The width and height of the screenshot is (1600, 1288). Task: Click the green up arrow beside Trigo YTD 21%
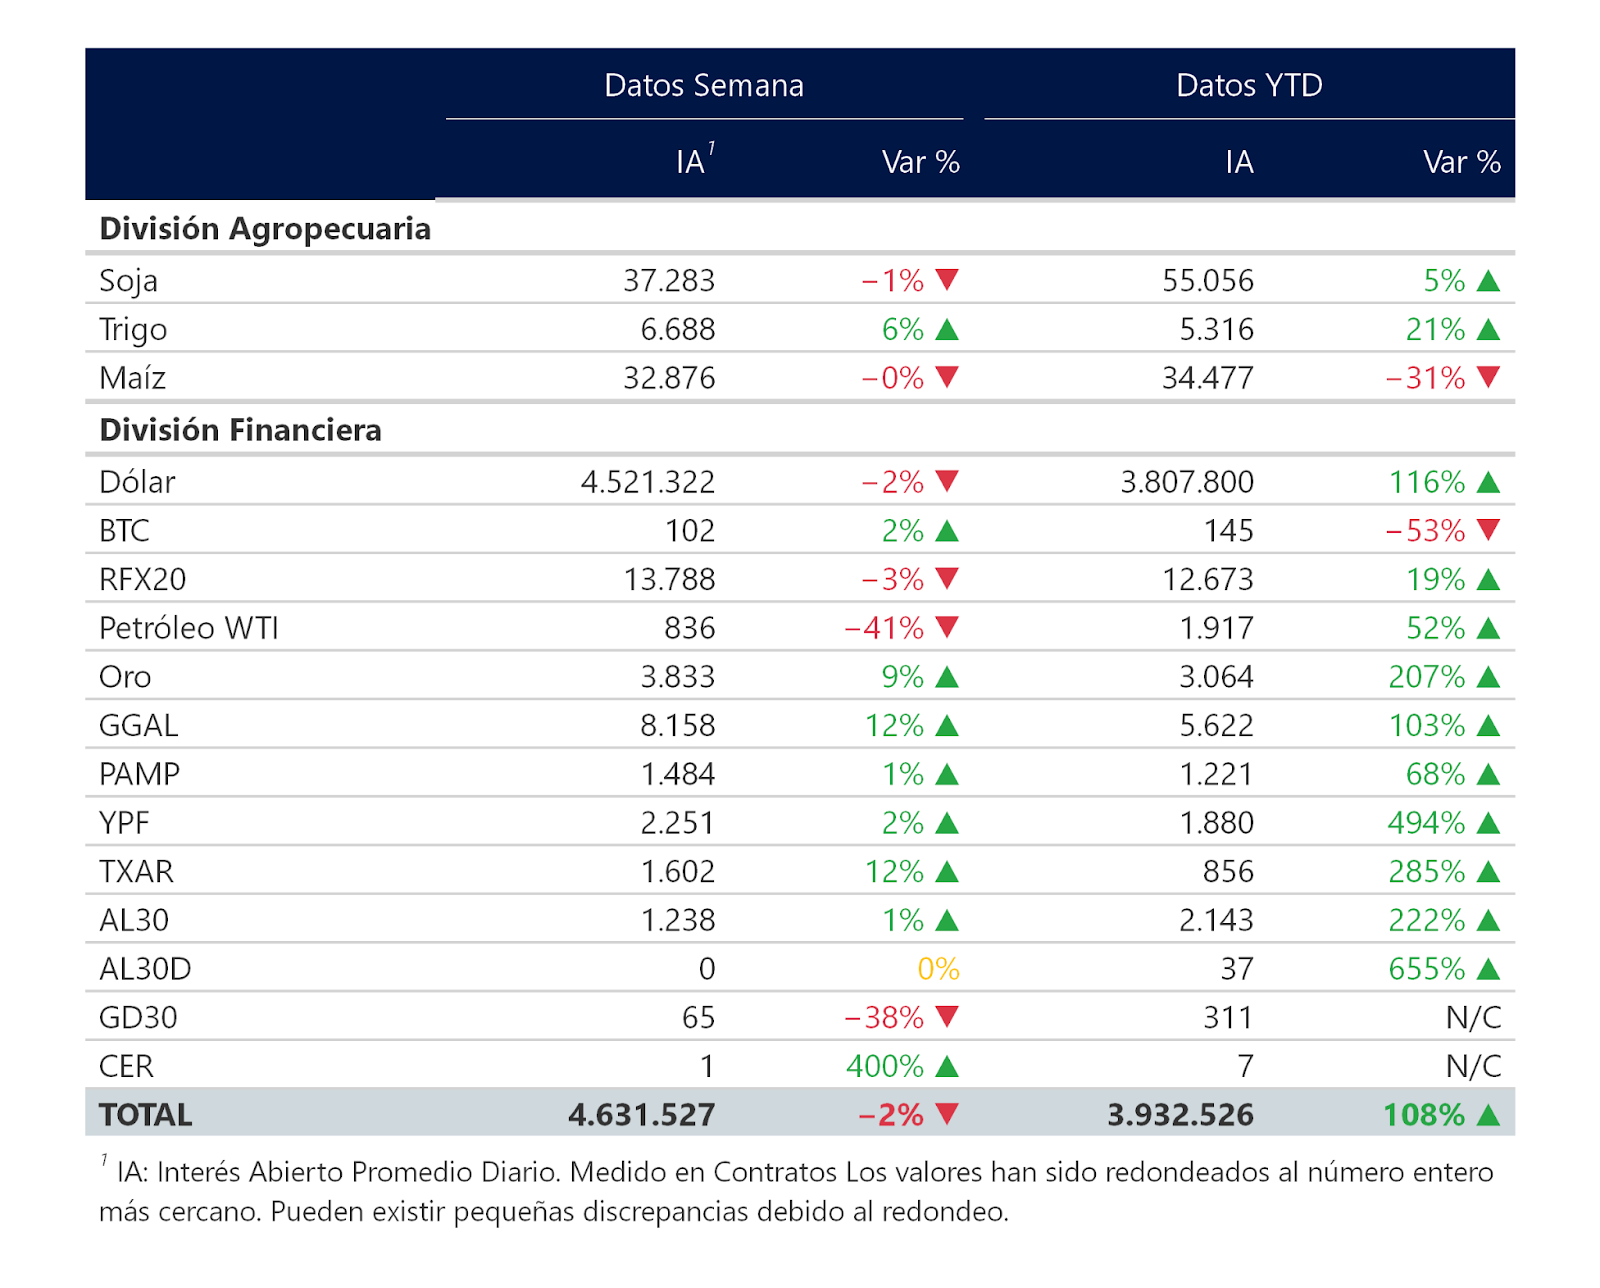[x=1488, y=329]
